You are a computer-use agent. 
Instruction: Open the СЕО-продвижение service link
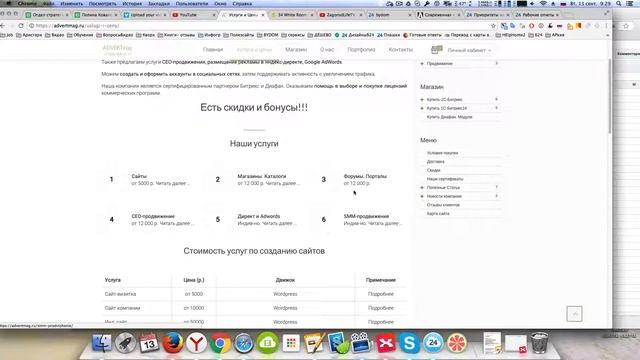pyautogui.click(x=153, y=216)
